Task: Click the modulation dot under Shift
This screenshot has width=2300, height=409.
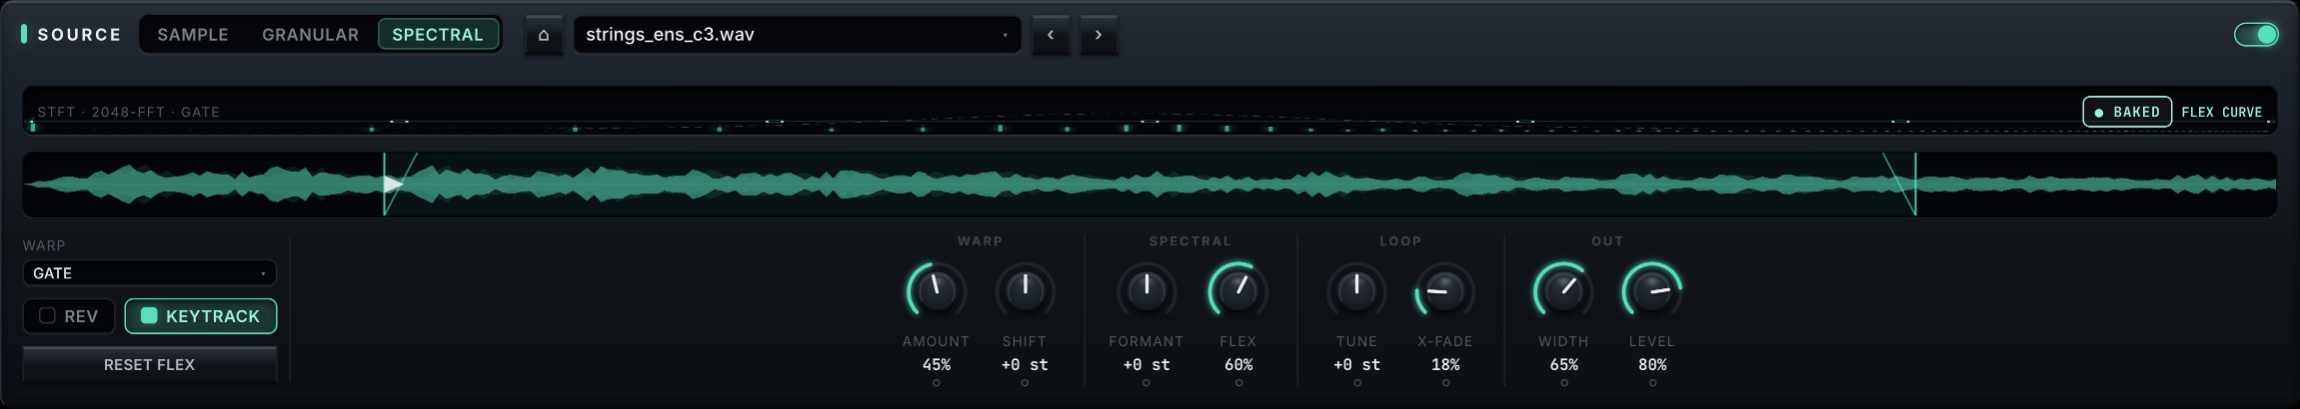Action: (1025, 383)
